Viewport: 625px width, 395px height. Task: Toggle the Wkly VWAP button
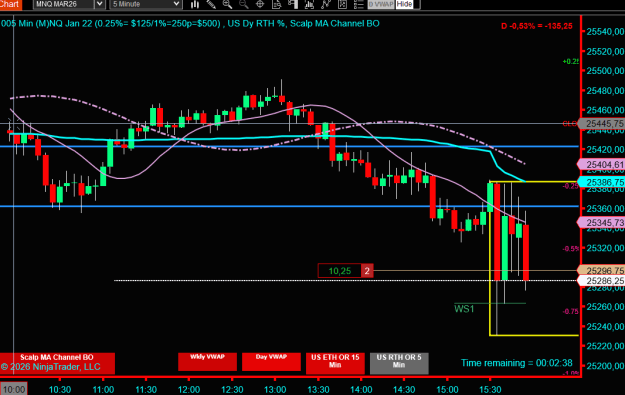(207, 362)
